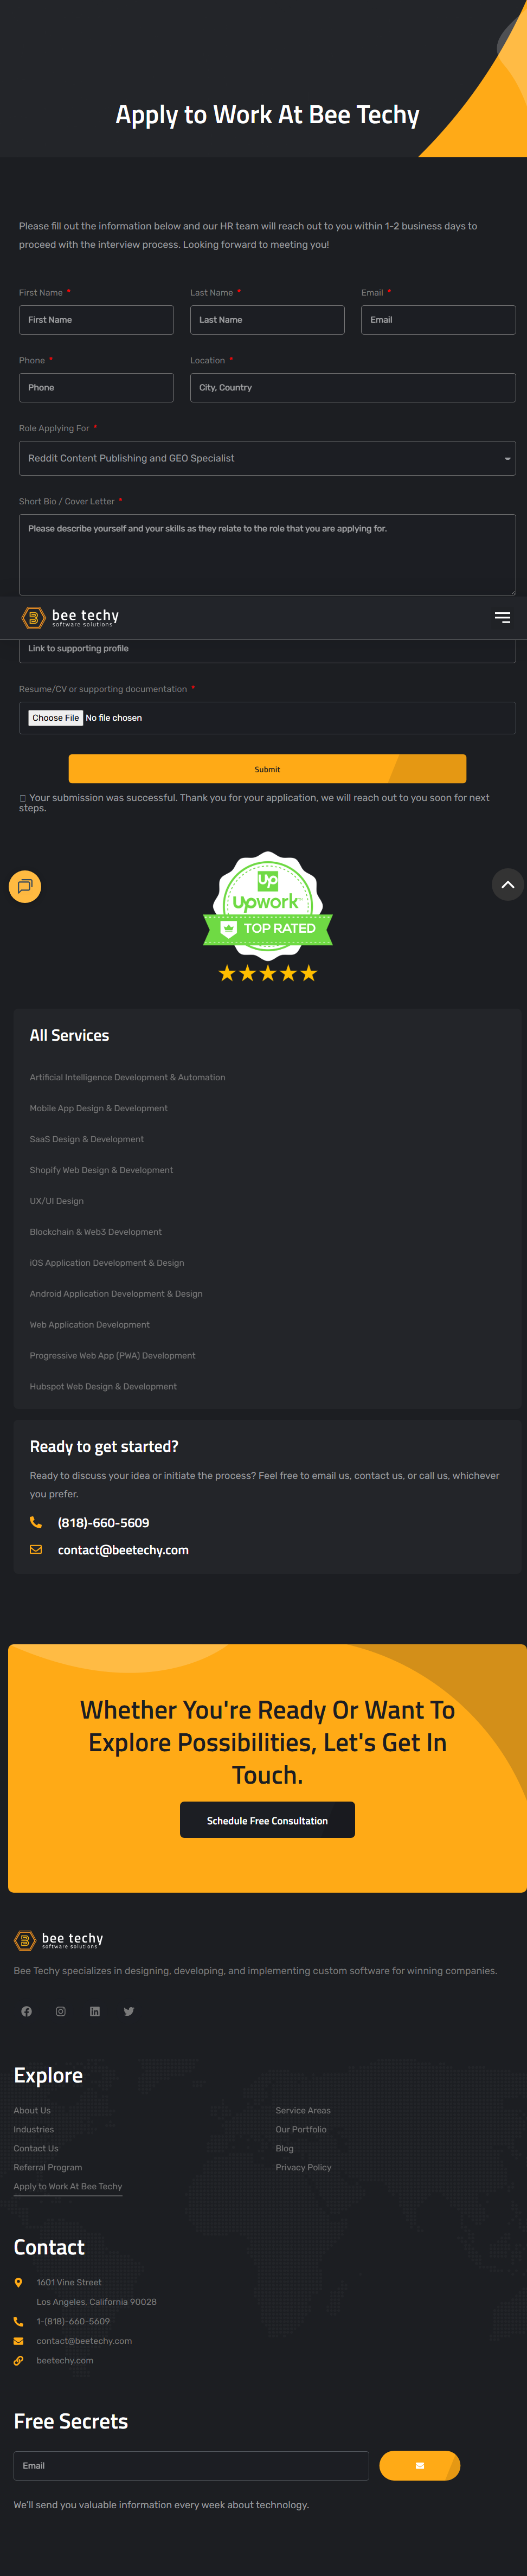527x2576 pixels.
Task: Open Bee Techy Instagram icon
Action: click(61, 2011)
